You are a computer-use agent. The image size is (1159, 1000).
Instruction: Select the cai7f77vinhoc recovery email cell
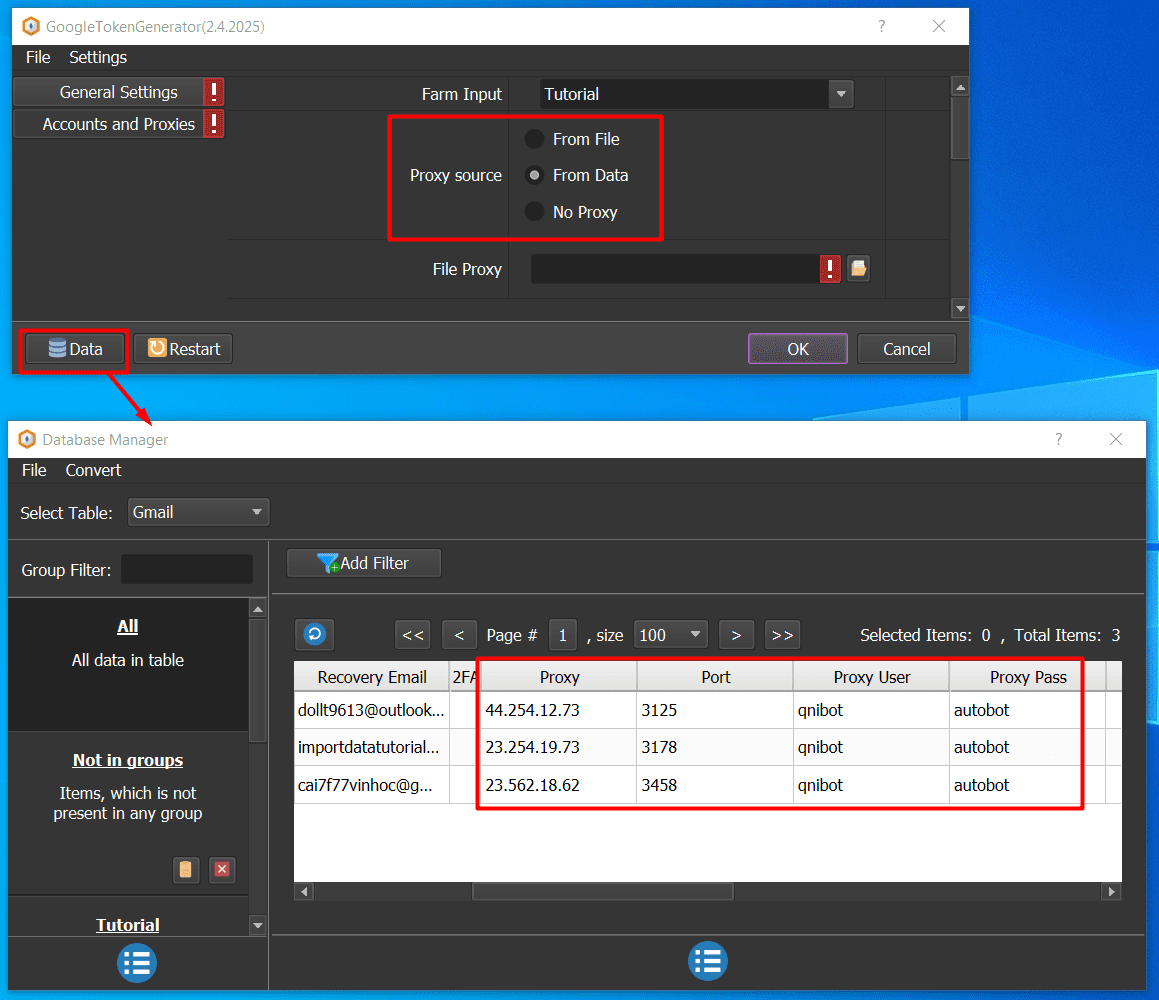click(x=372, y=785)
